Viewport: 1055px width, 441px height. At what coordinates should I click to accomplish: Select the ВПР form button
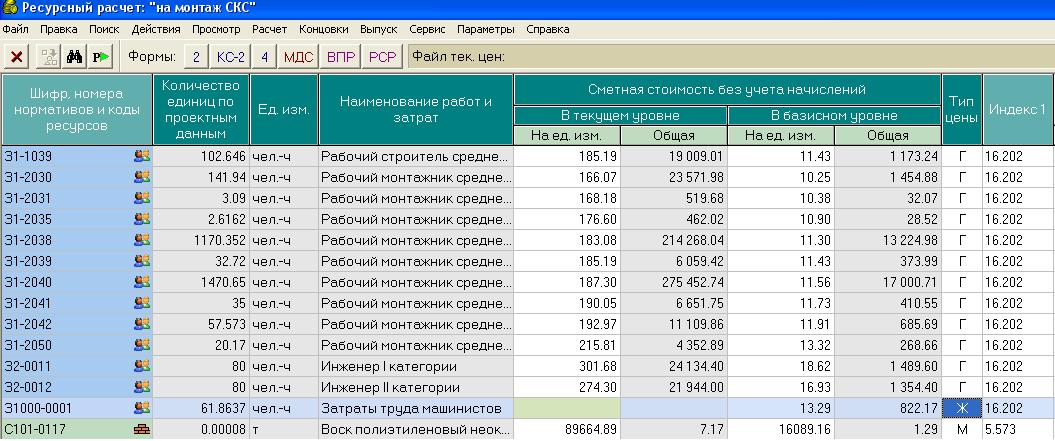[x=341, y=57]
